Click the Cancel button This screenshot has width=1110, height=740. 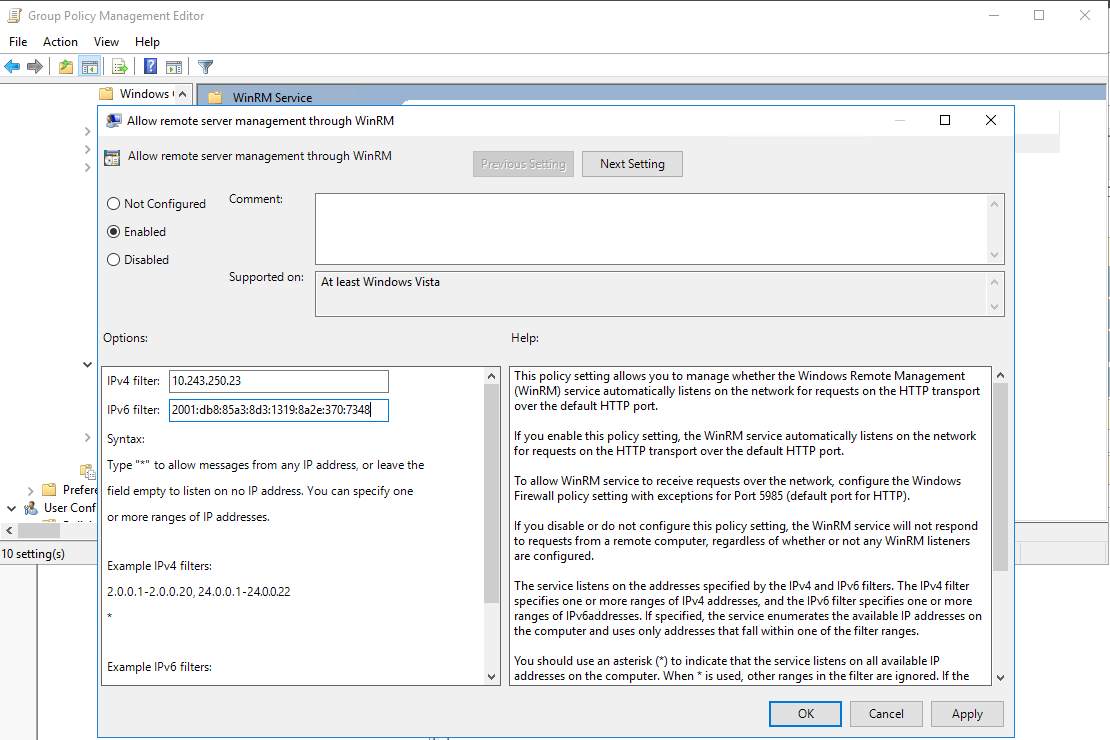click(886, 714)
